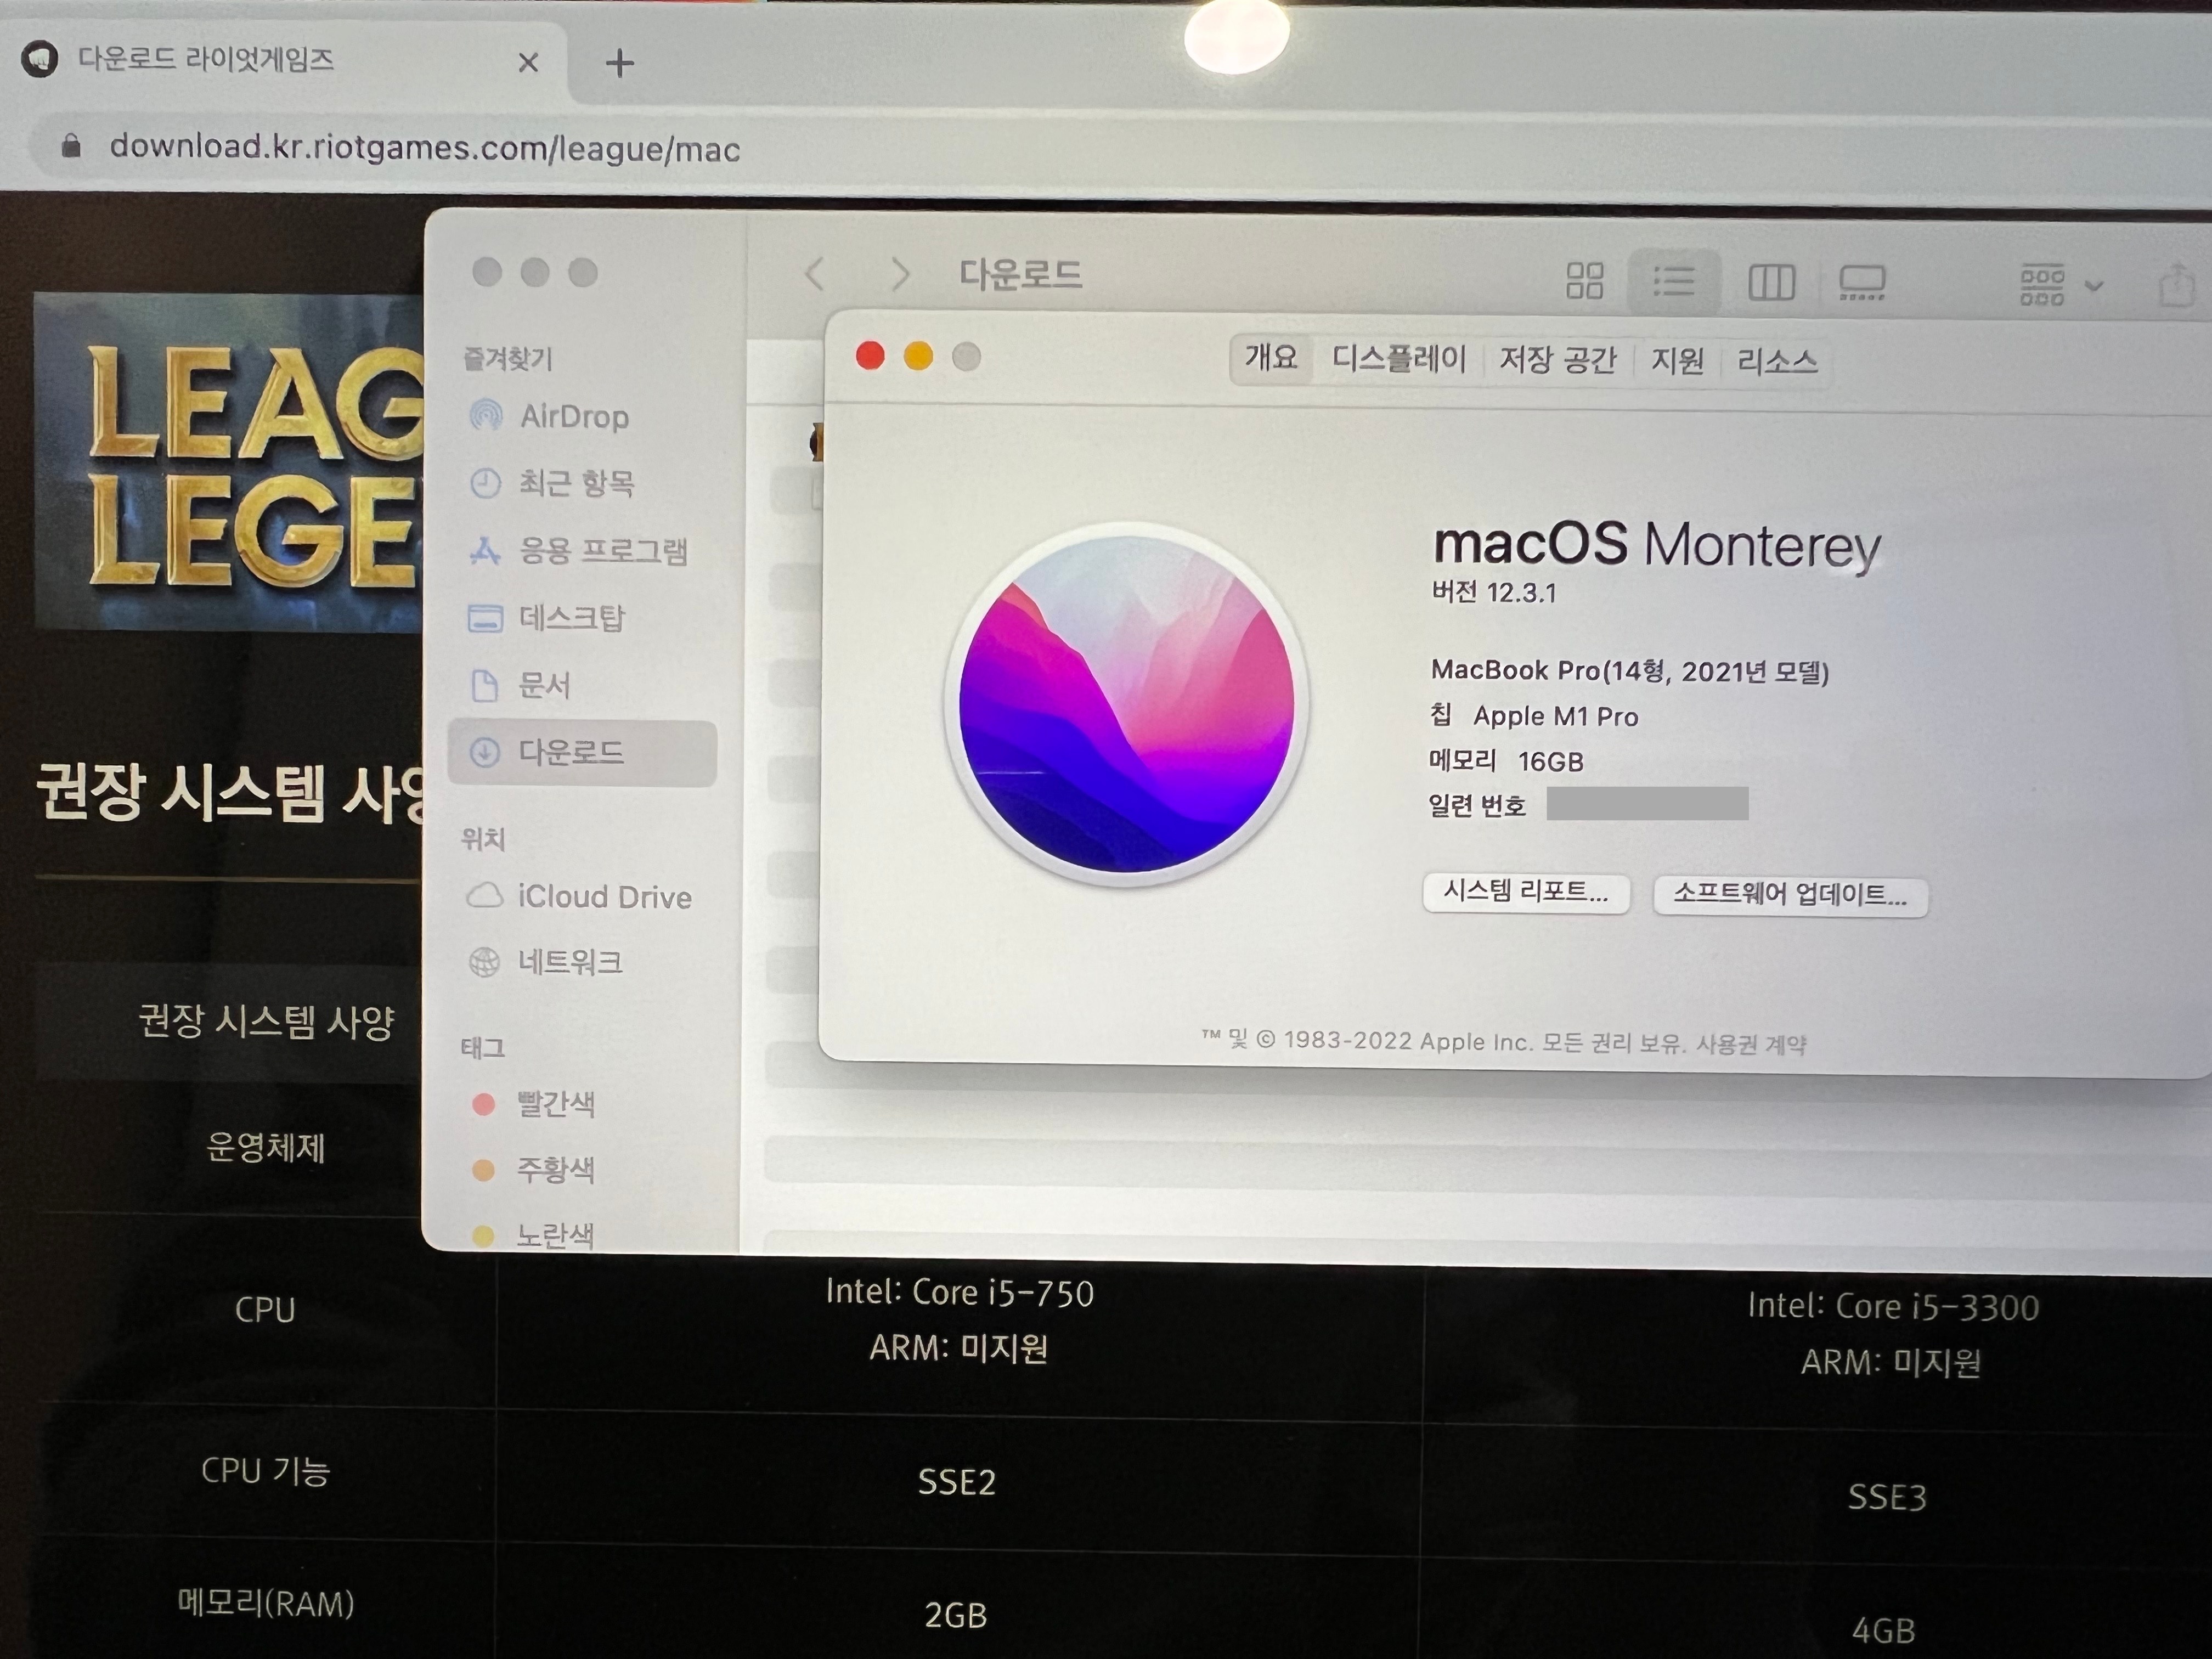
Task: Click the lock icon in address bar
Action: tap(71, 146)
